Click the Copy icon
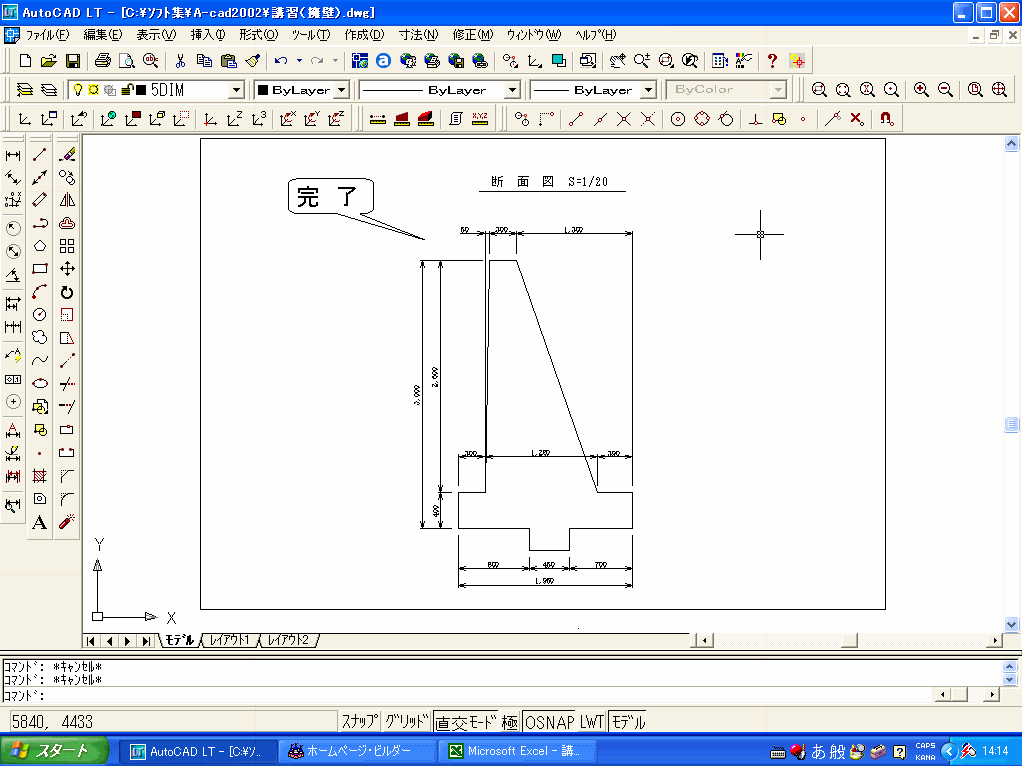 [x=204, y=61]
